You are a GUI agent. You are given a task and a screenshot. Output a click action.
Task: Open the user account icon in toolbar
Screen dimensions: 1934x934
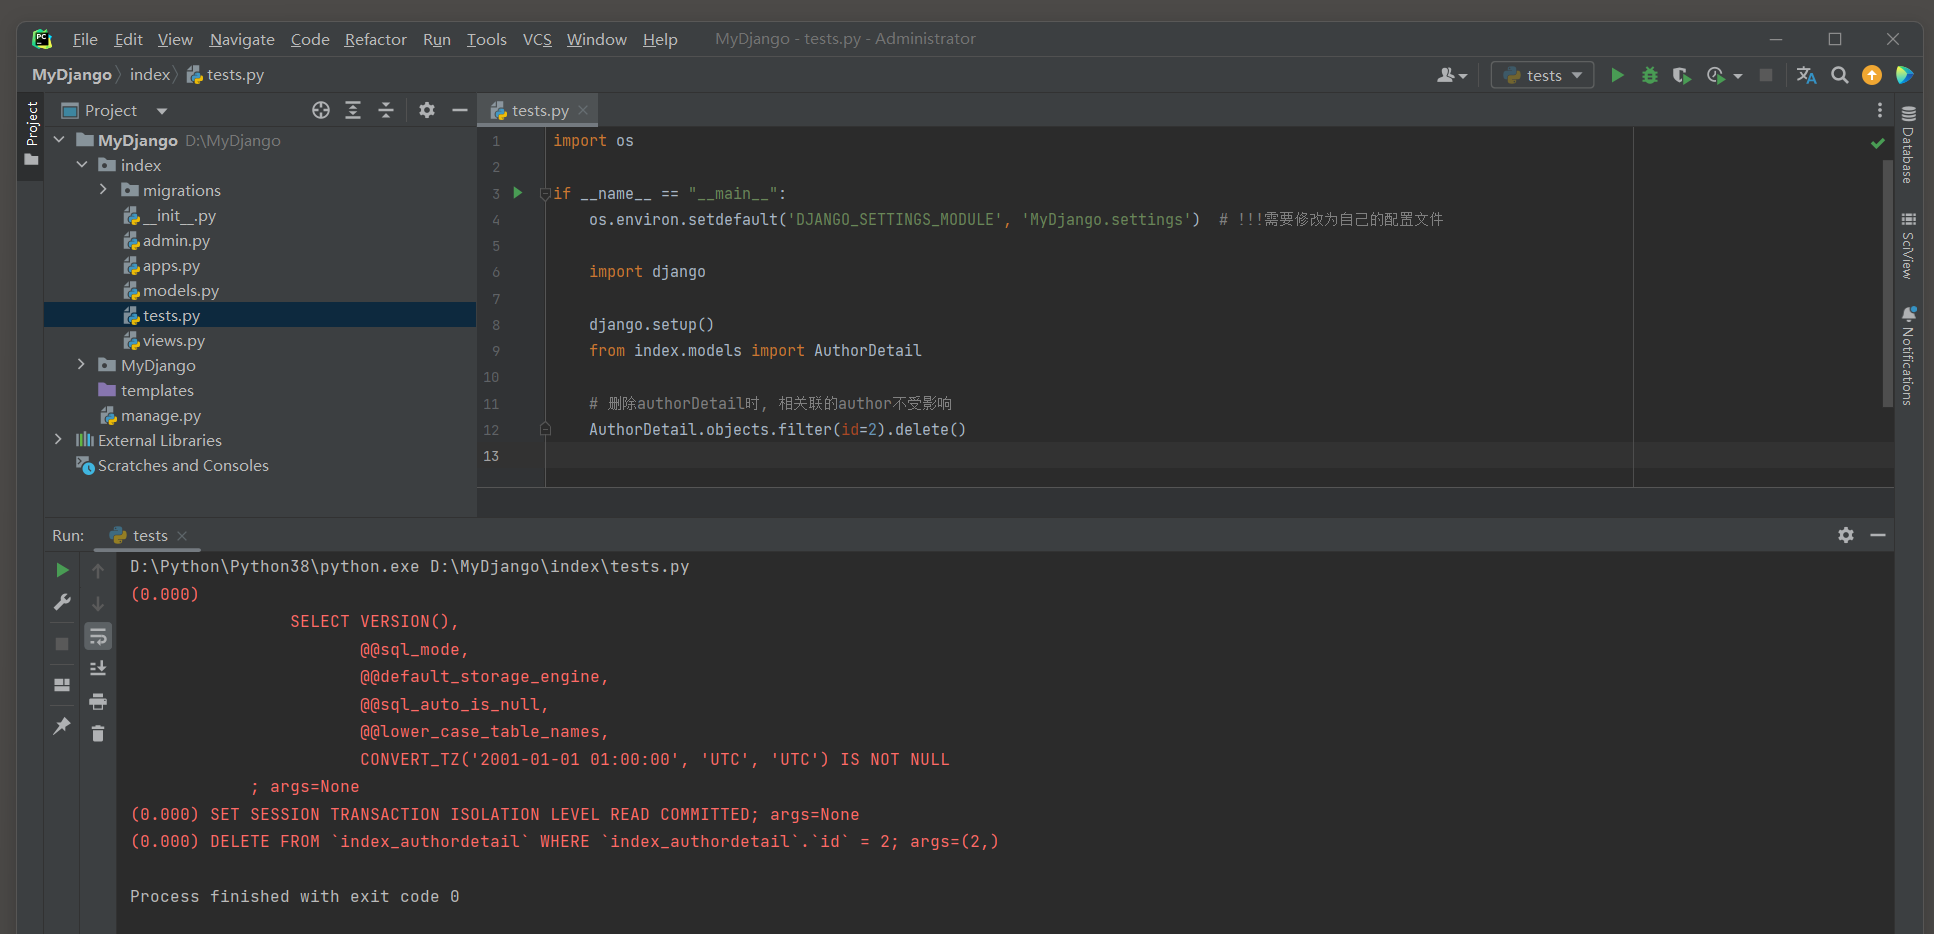[1451, 75]
